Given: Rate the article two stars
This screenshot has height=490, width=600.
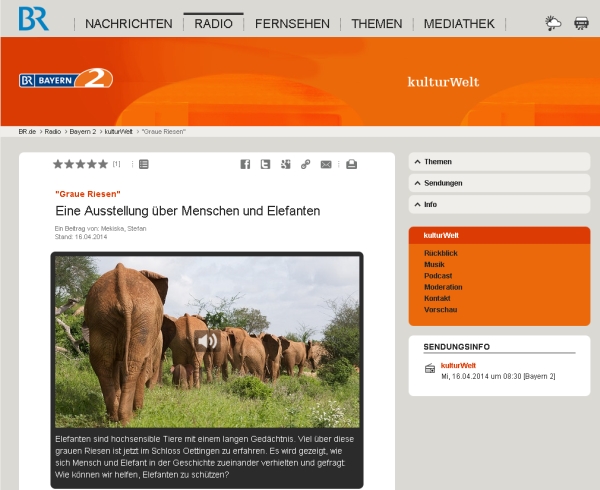Looking at the screenshot, I should [x=69, y=164].
